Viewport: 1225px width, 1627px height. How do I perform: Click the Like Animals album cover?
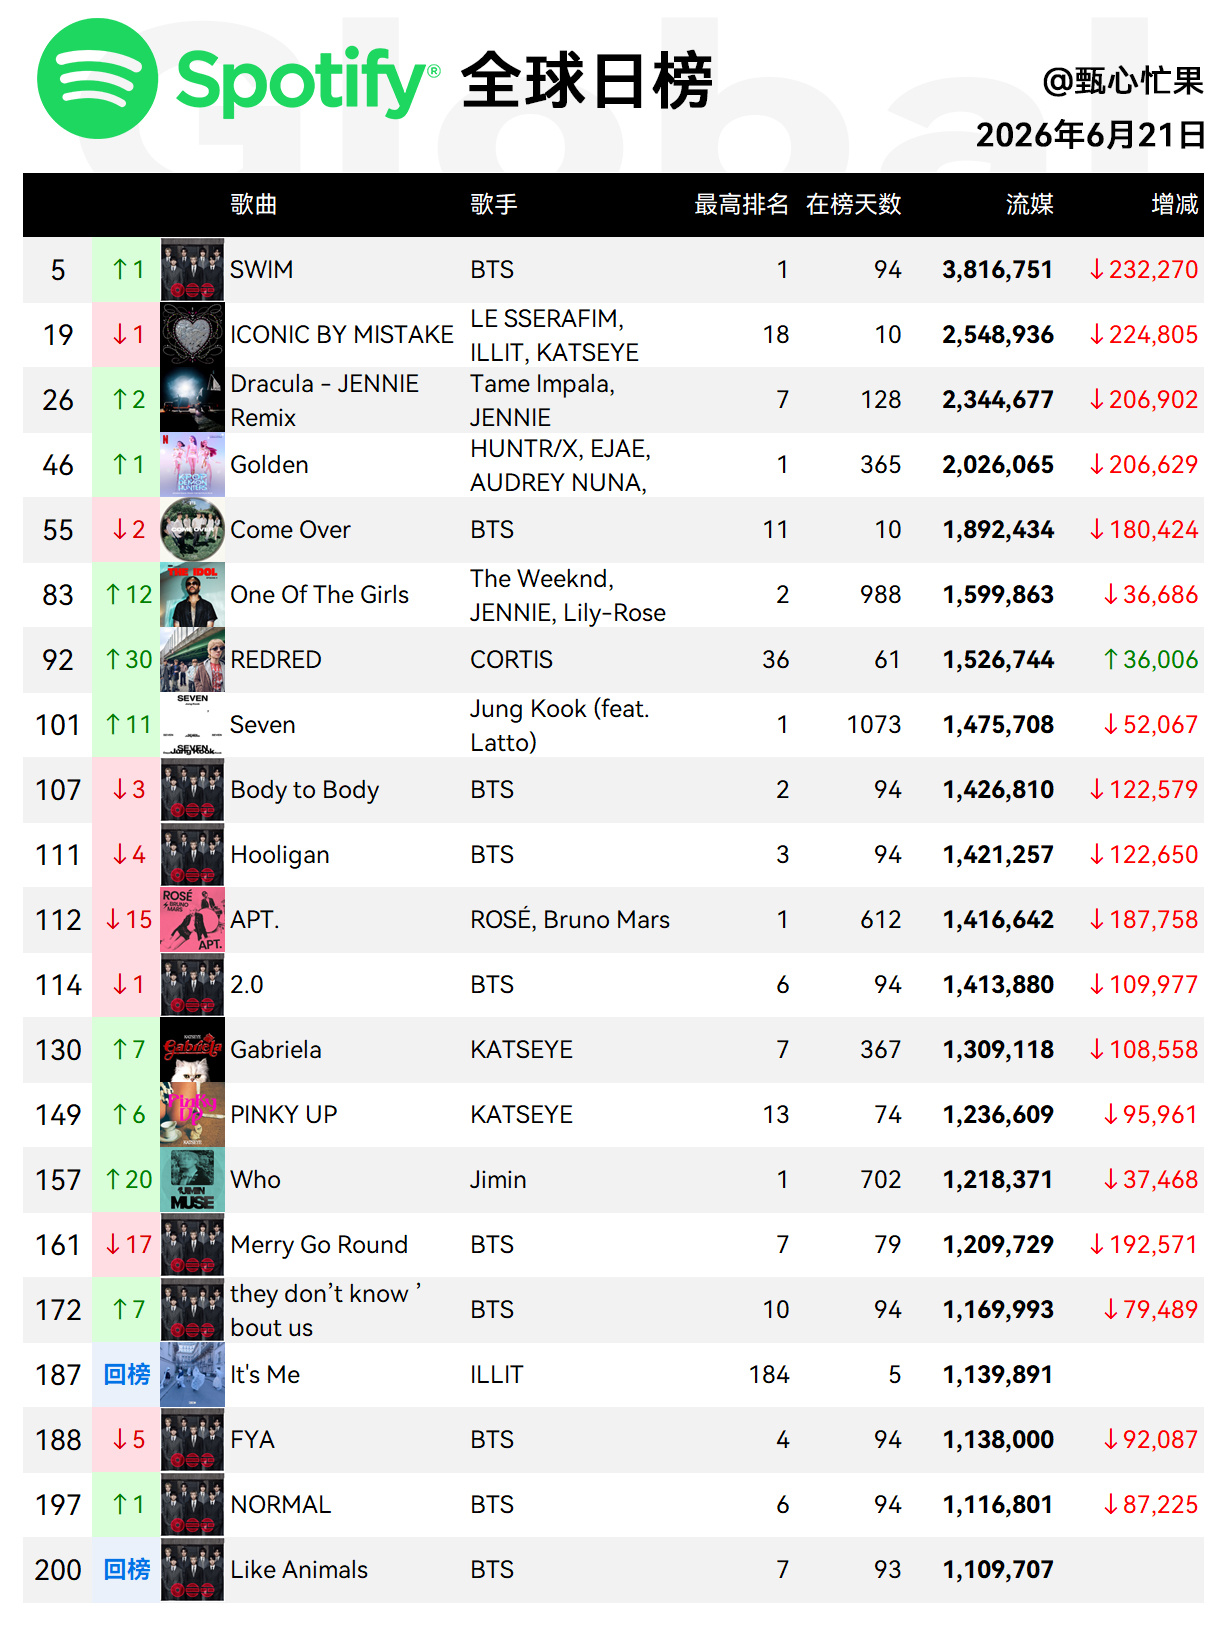[x=192, y=1570]
